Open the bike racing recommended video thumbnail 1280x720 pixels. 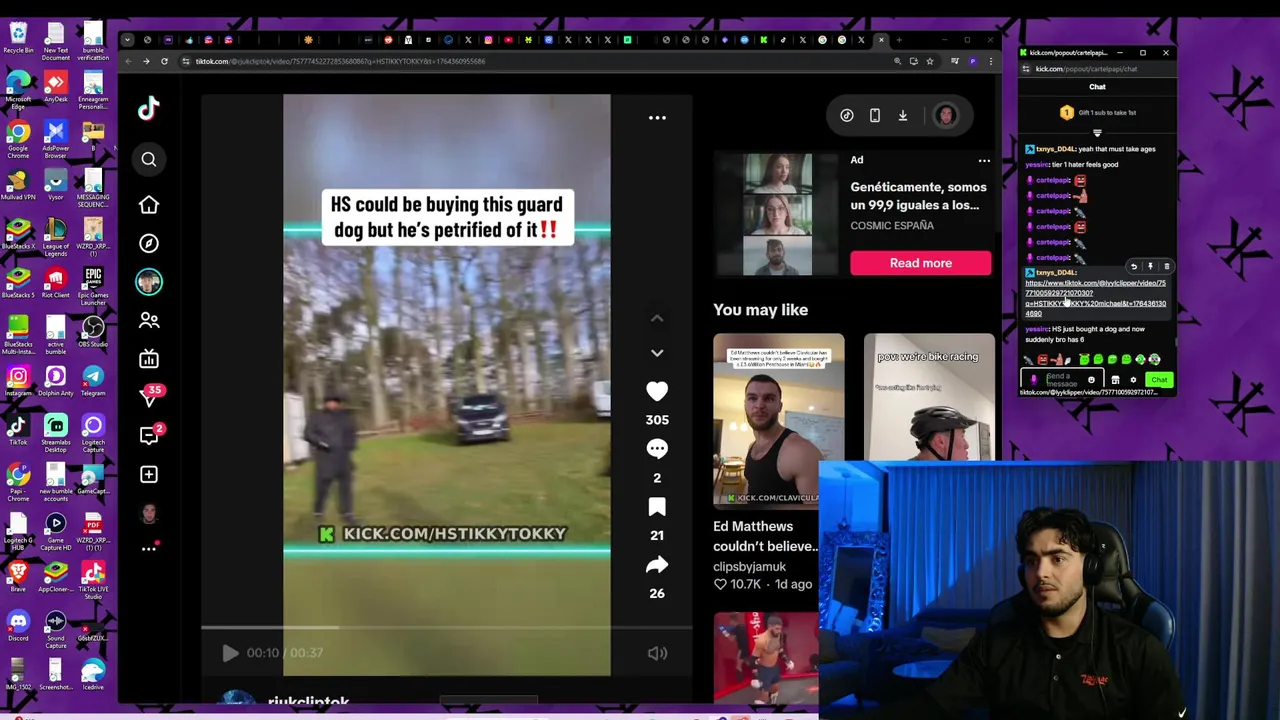click(929, 396)
